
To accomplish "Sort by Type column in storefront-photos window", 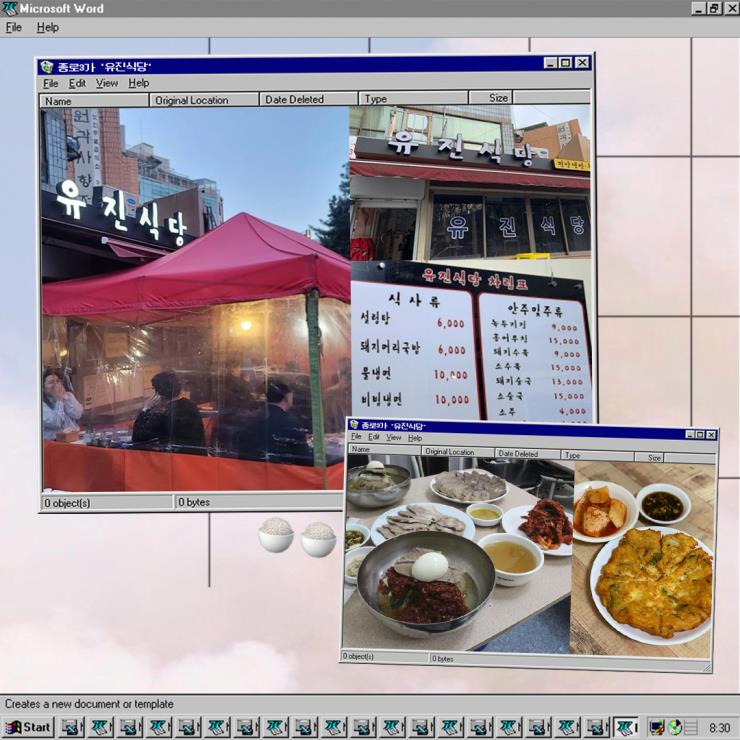I will click(413, 98).
